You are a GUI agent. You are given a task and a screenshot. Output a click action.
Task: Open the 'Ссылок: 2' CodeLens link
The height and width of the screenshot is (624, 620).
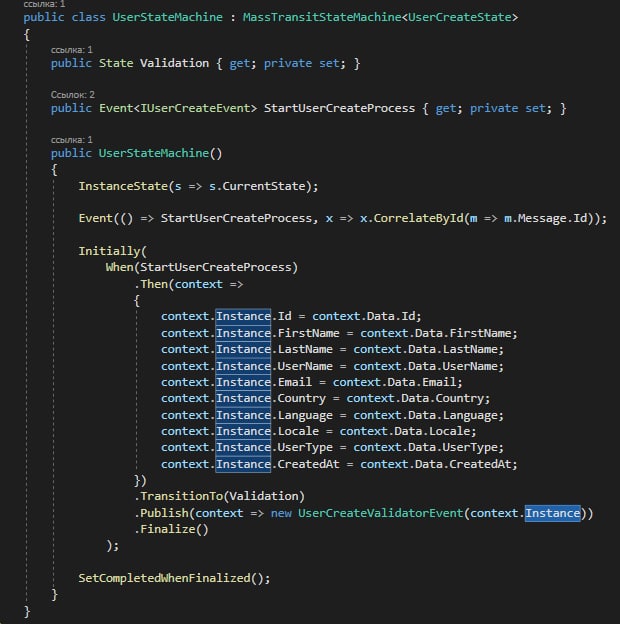click(73, 95)
